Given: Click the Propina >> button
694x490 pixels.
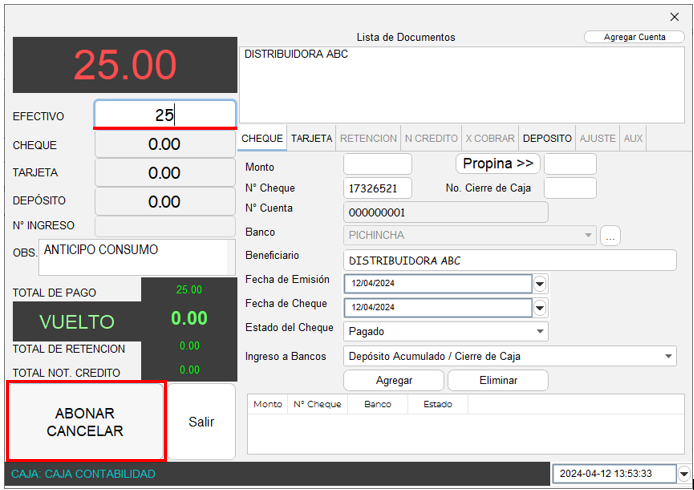Looking at the screenshot, I should click(x=498, y=163).
